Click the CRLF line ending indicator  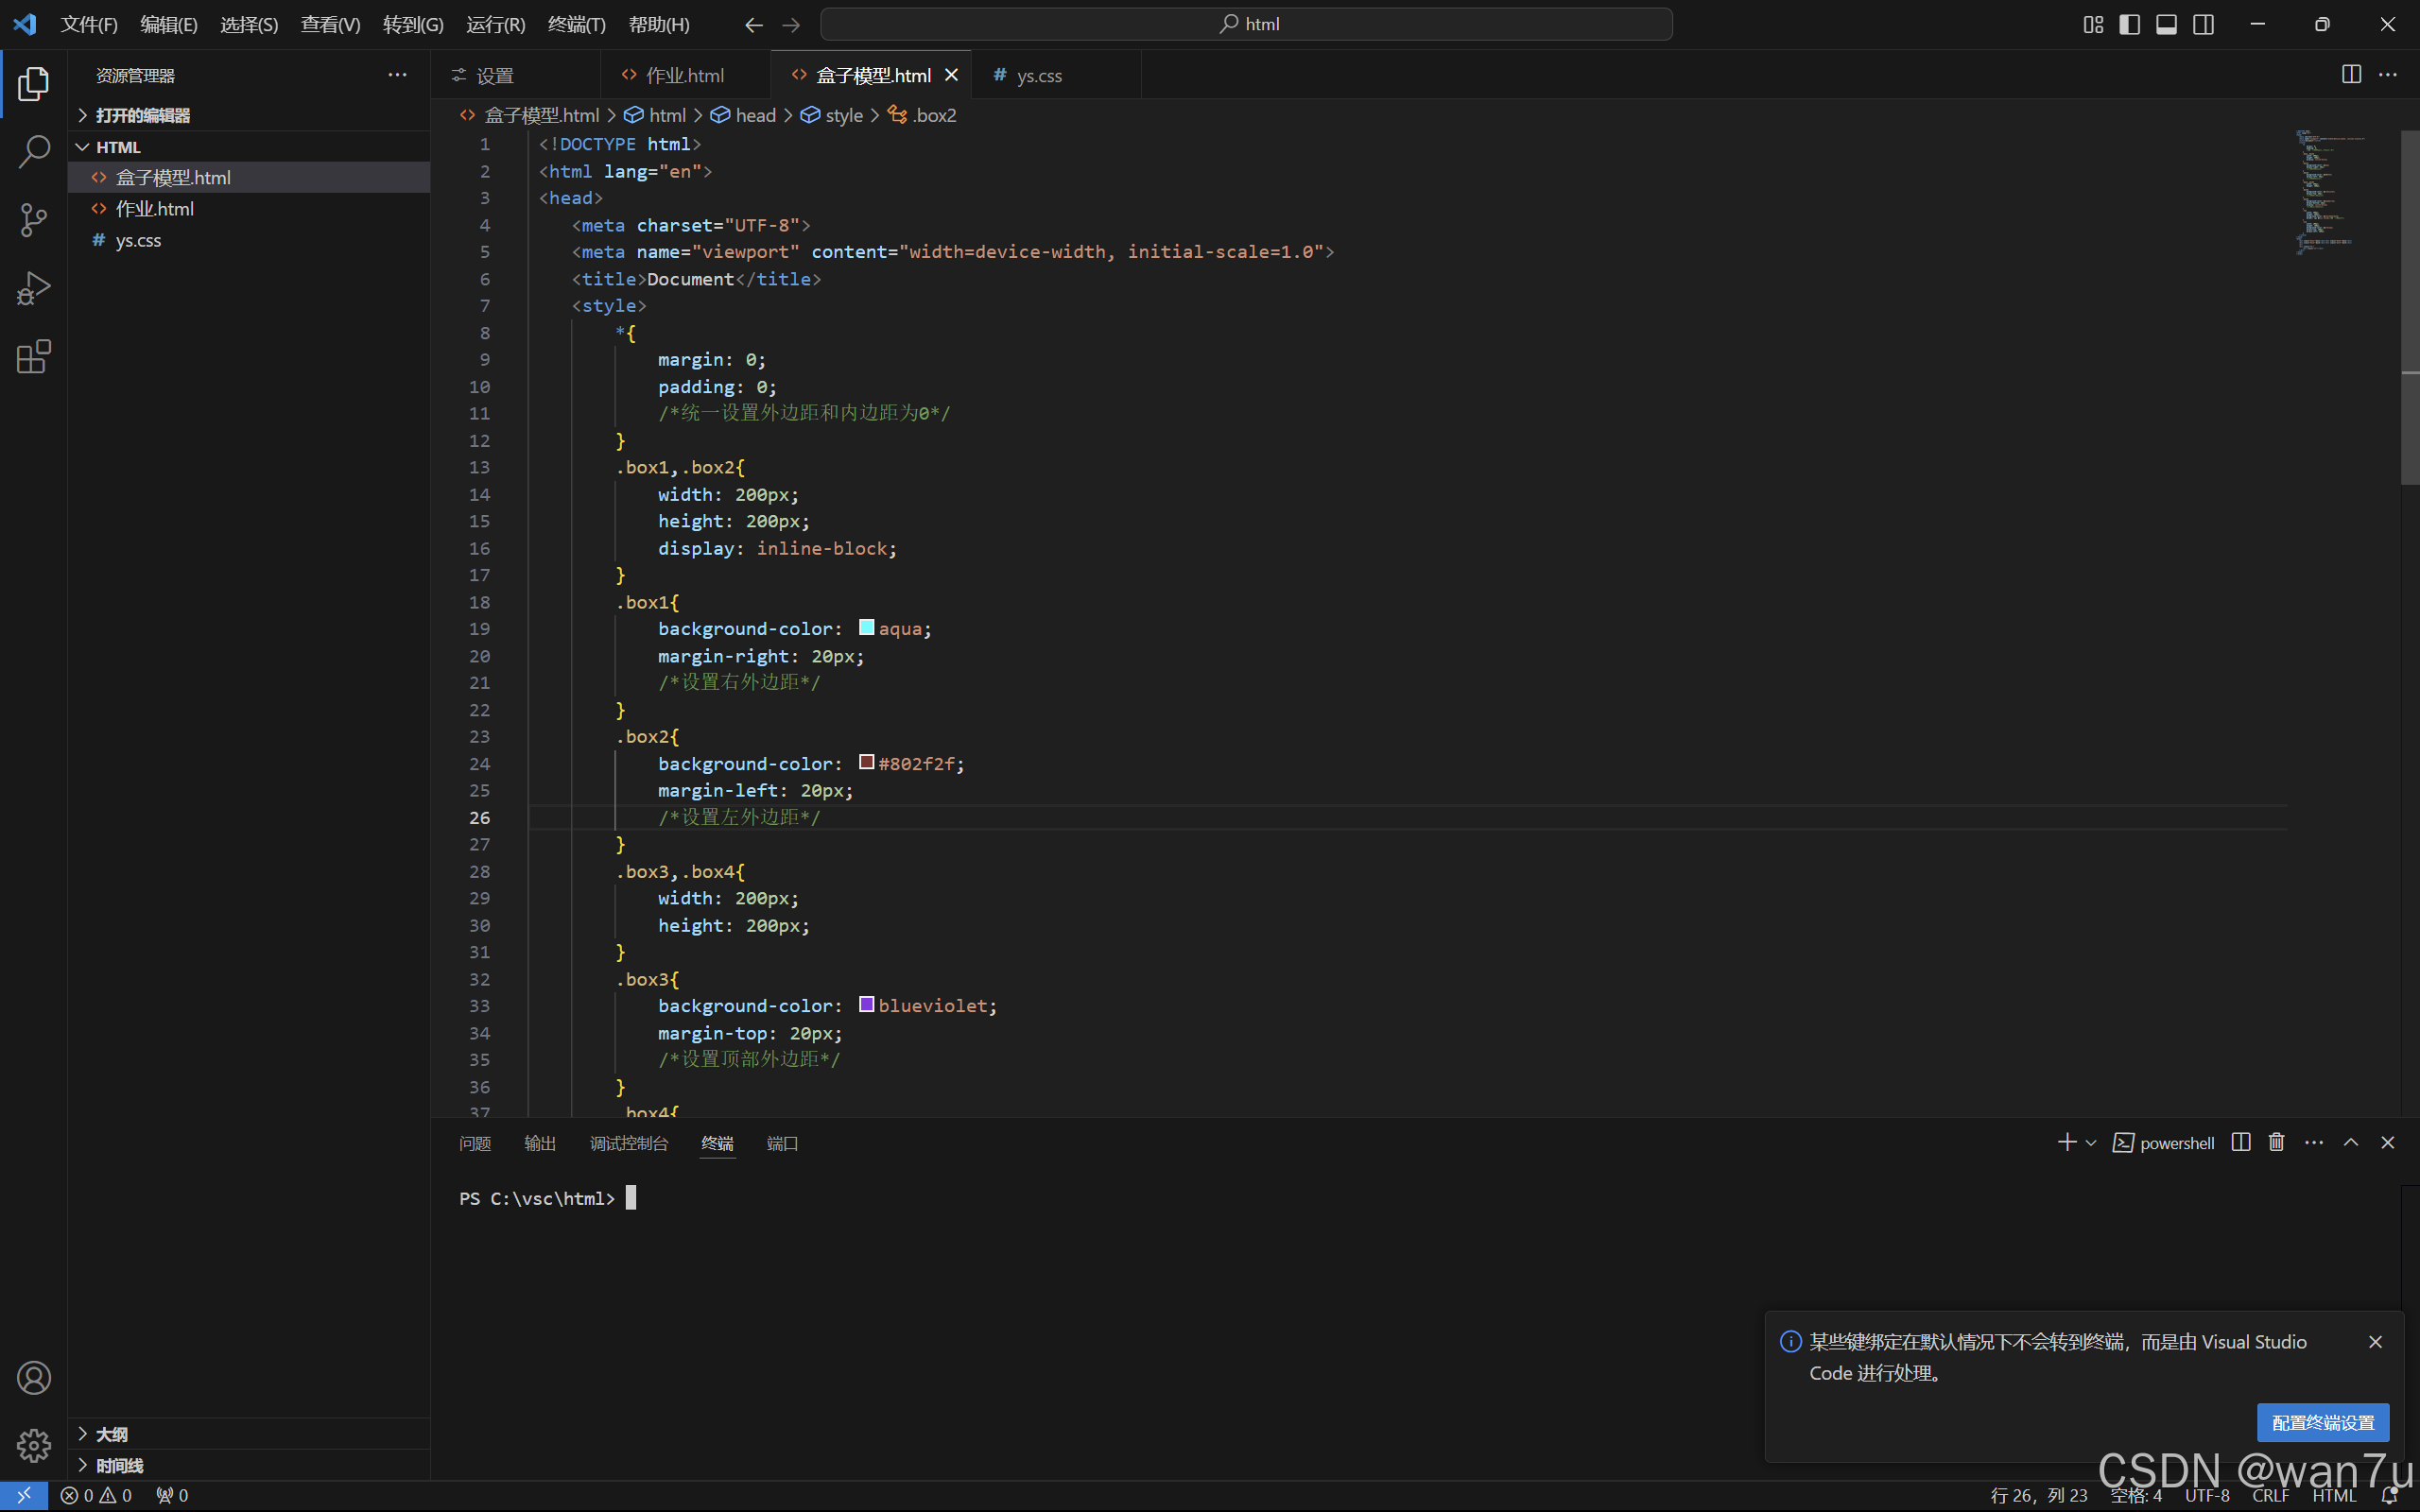point(2270,1495)
